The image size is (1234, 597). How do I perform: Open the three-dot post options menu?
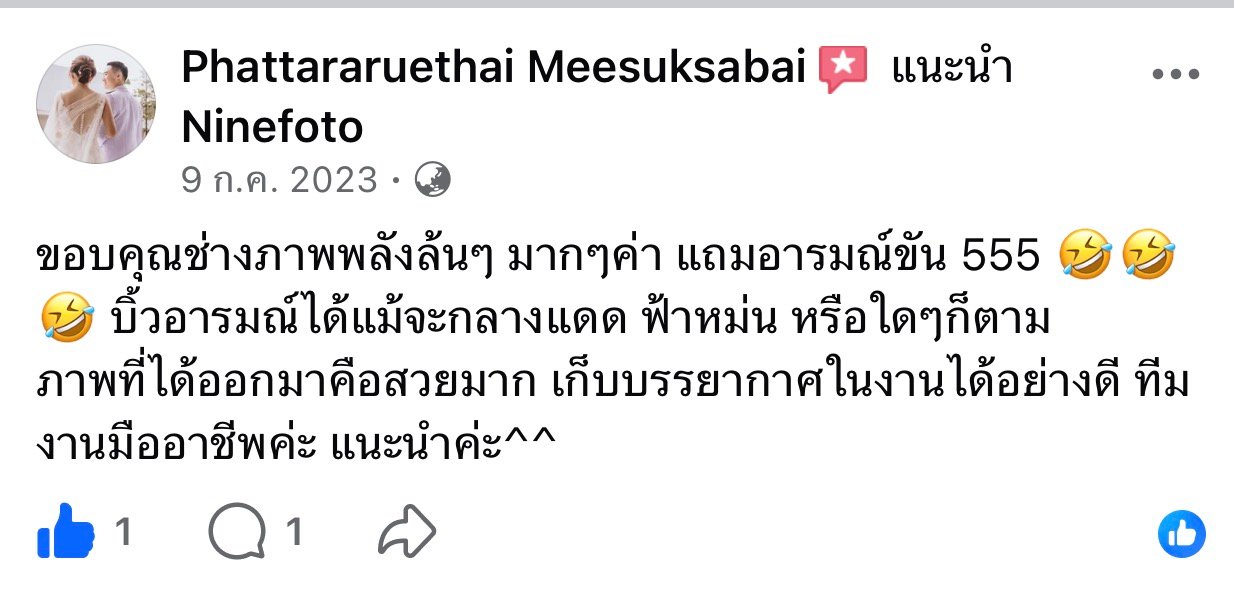pos(1175,74)
